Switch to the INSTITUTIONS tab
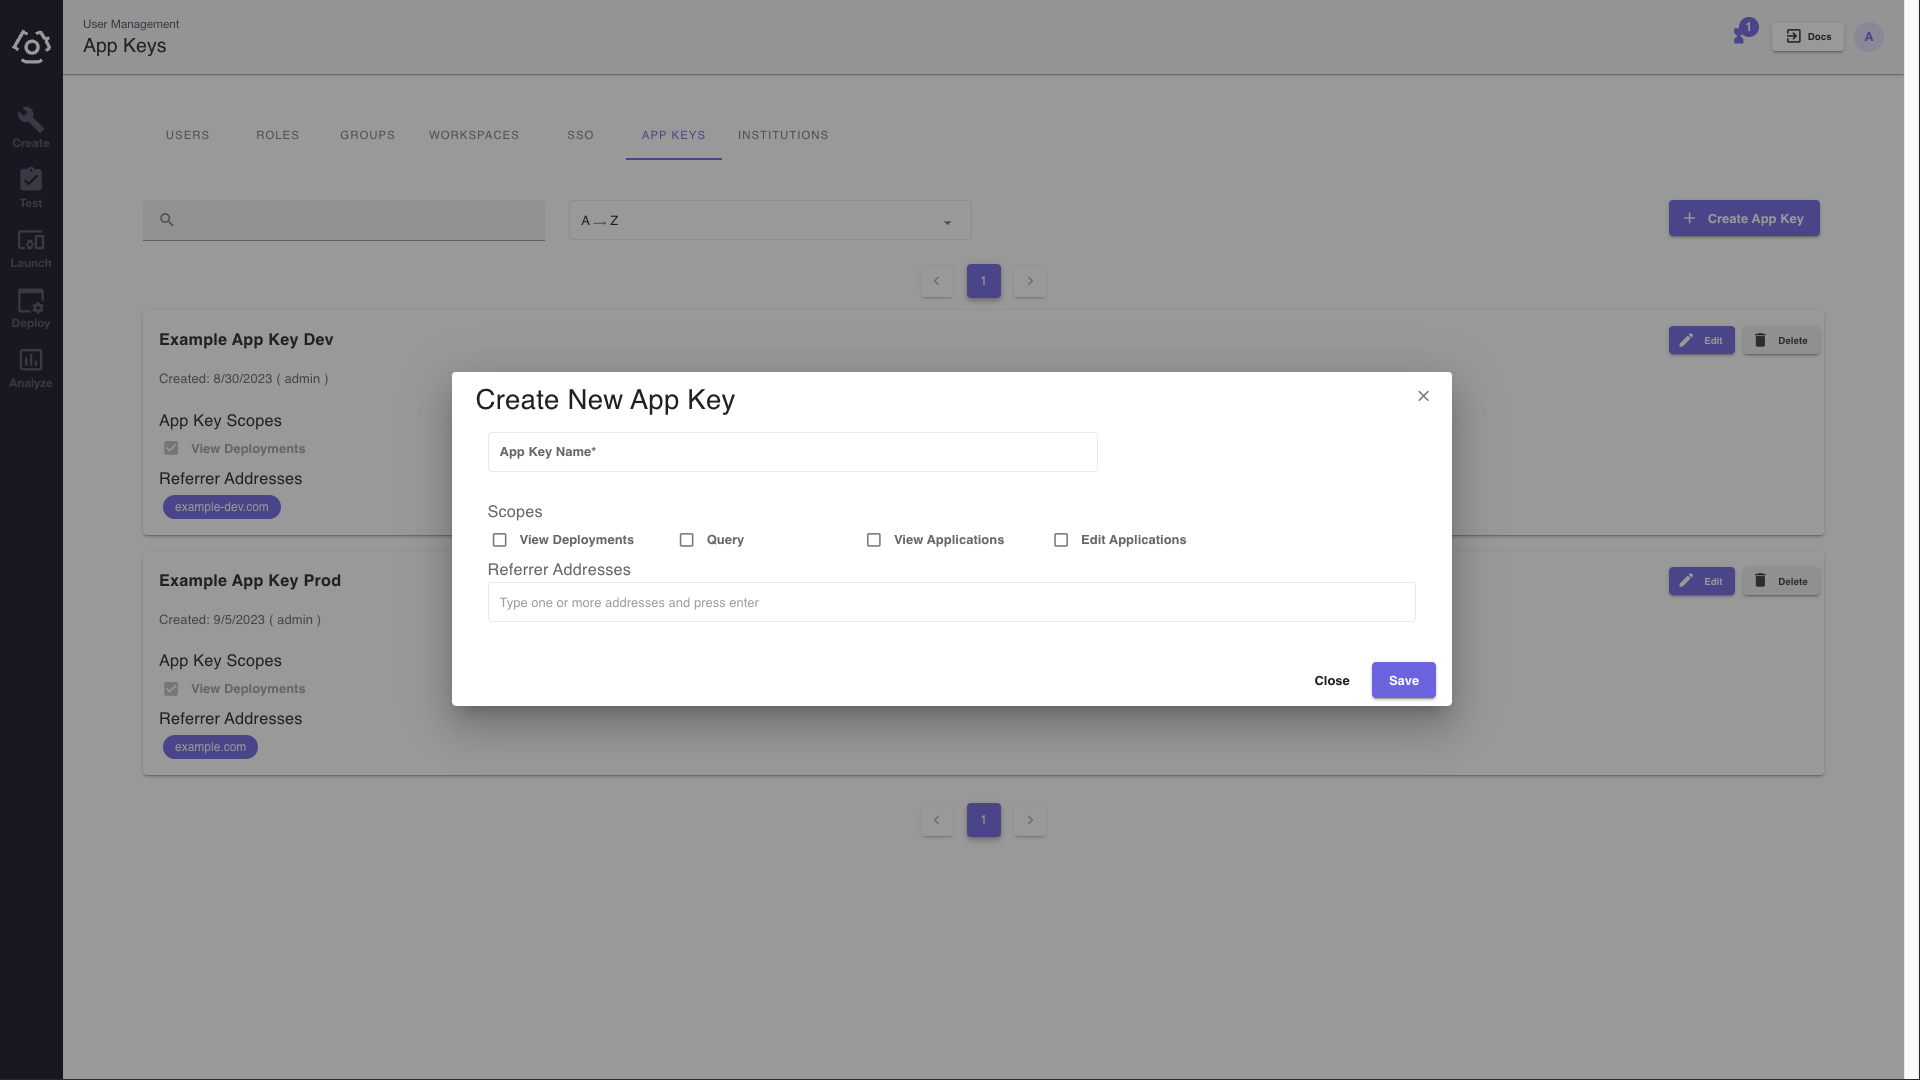Image resolution: width=1920 pixels, height=1080 pixels. (x=783, y=135)
